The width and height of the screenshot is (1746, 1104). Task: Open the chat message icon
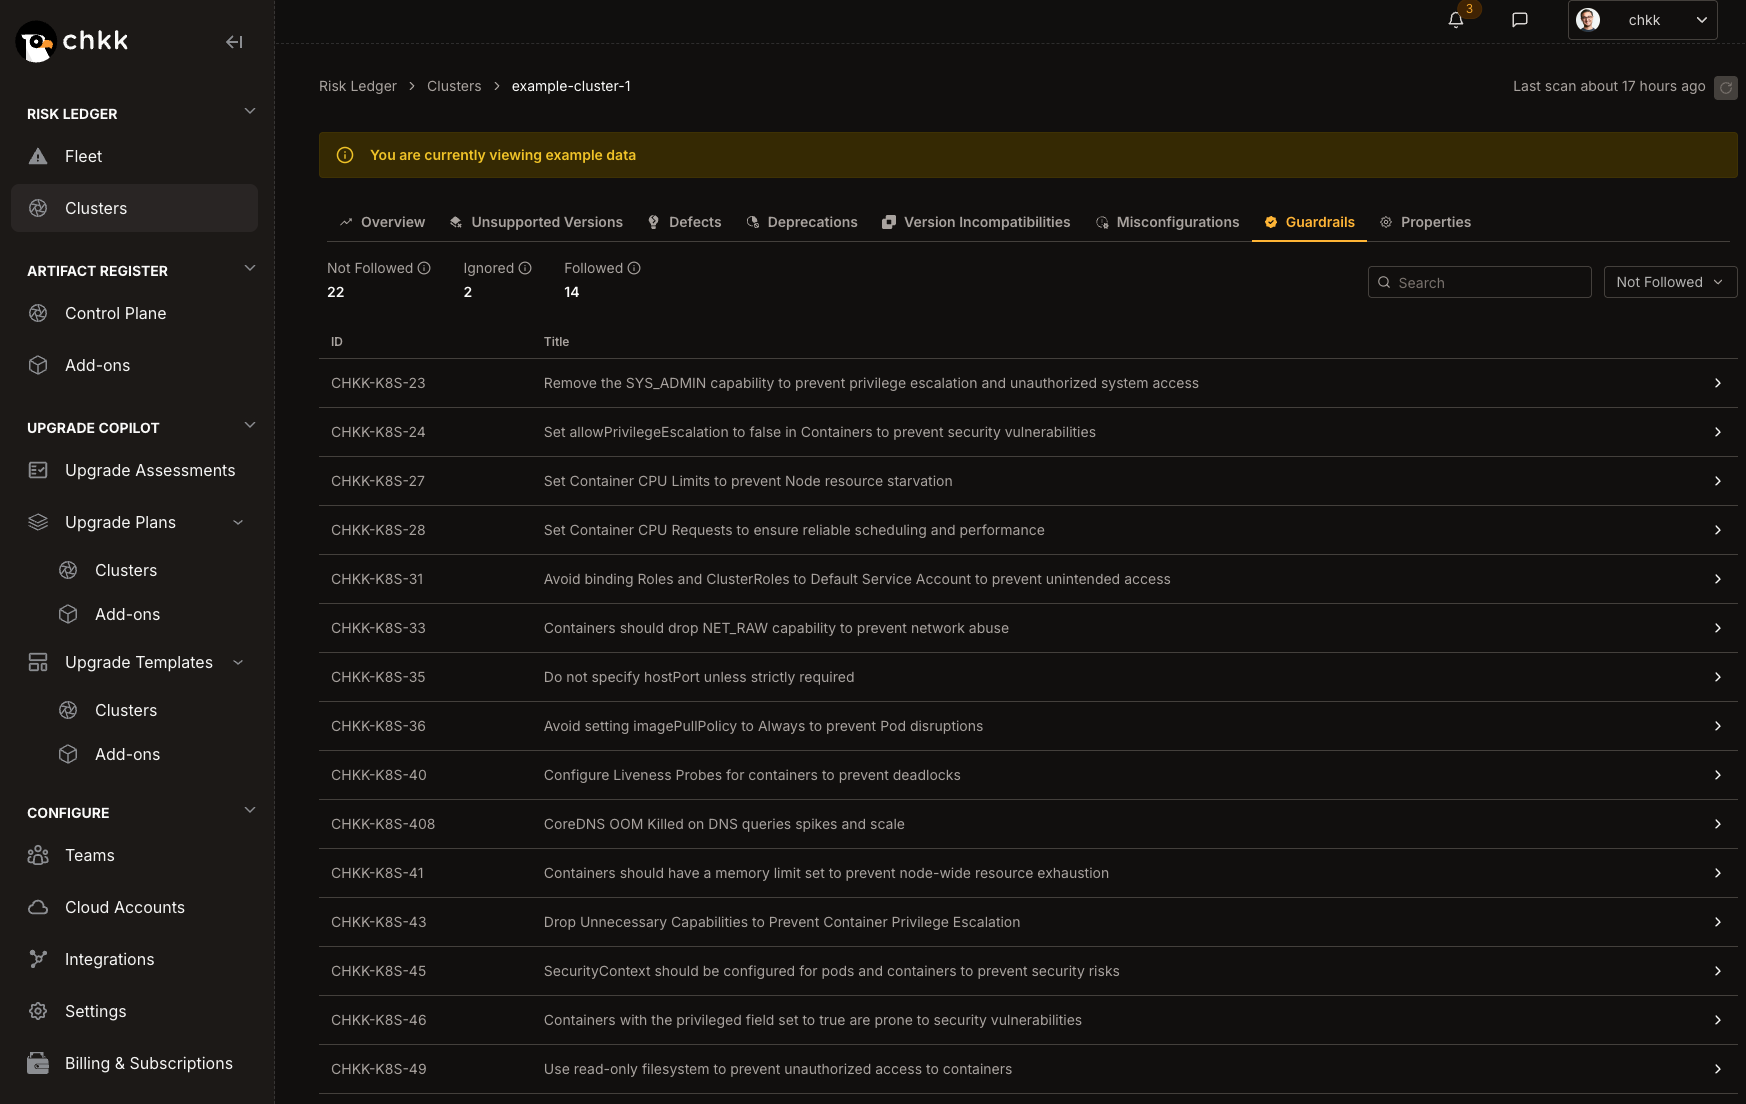[1520, 20]
